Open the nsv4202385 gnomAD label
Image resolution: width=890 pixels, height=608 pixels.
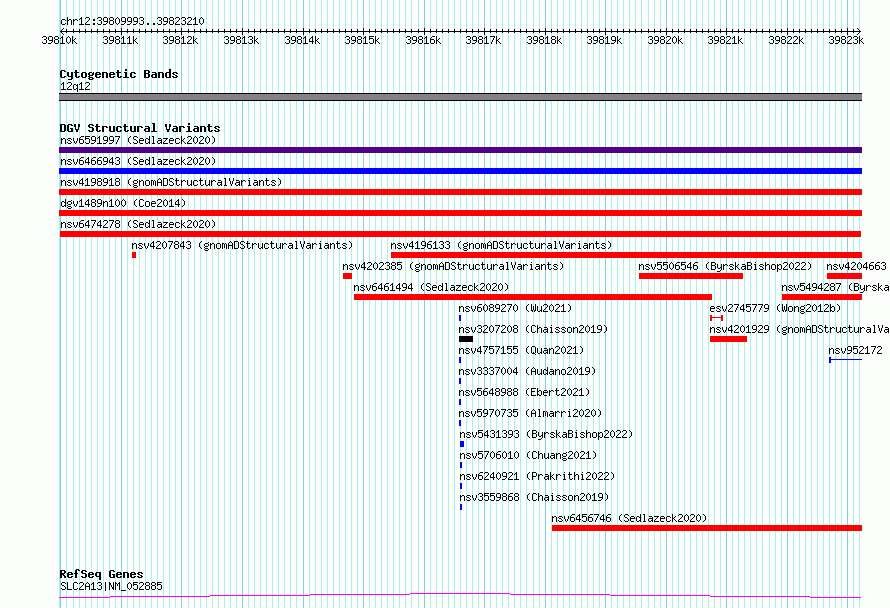[454, 266]
